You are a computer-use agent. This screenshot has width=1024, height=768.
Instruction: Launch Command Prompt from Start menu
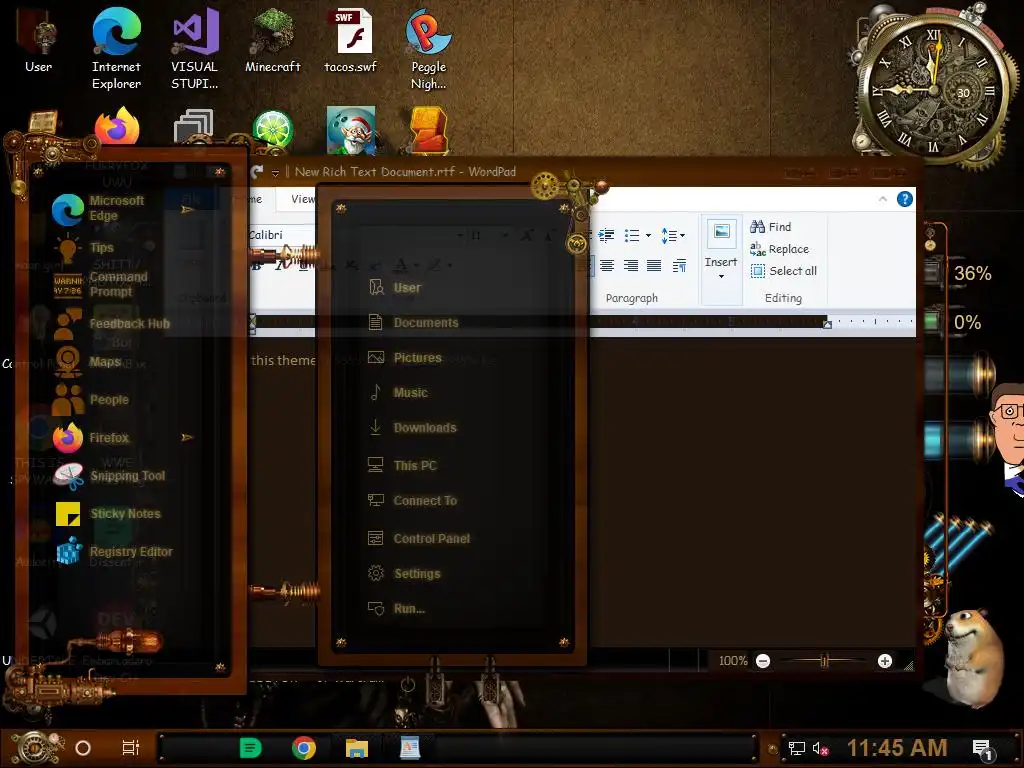click(101, 285)
